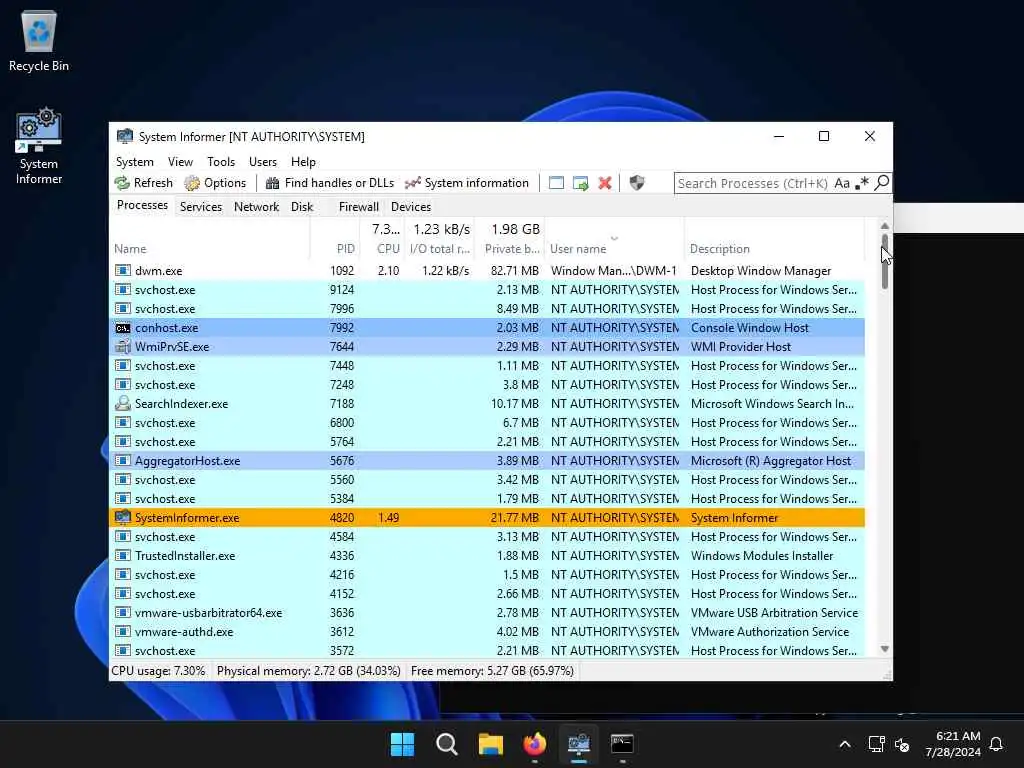This screenshot has height=768, width=1024.
Task: Open the View menu
Action: pos(180,161)
